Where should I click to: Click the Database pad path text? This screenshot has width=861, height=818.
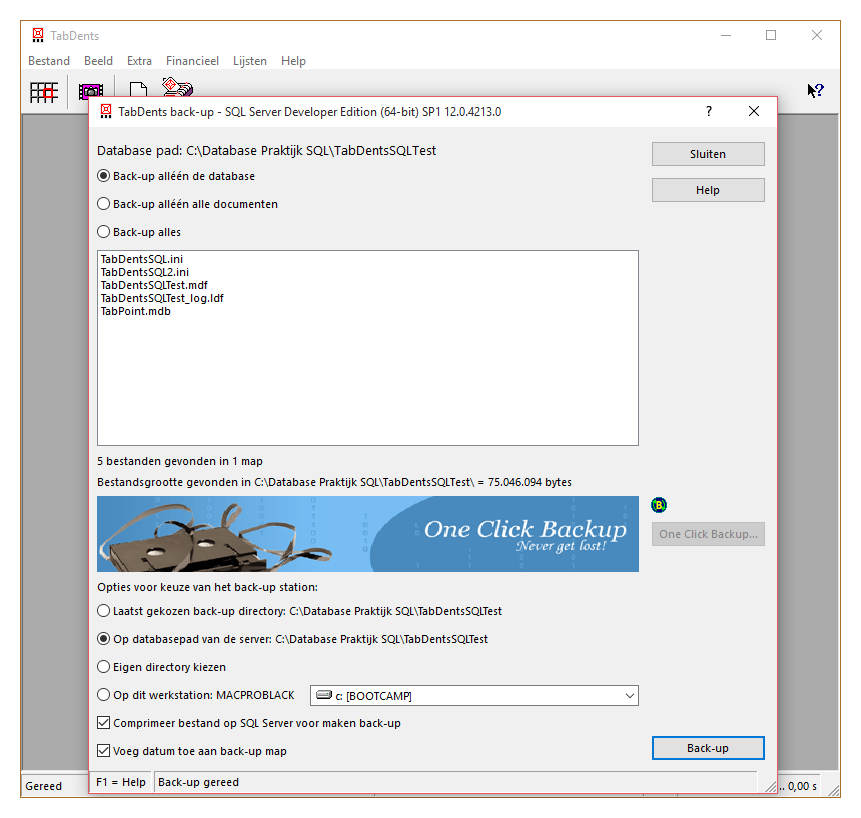[266, 151]
